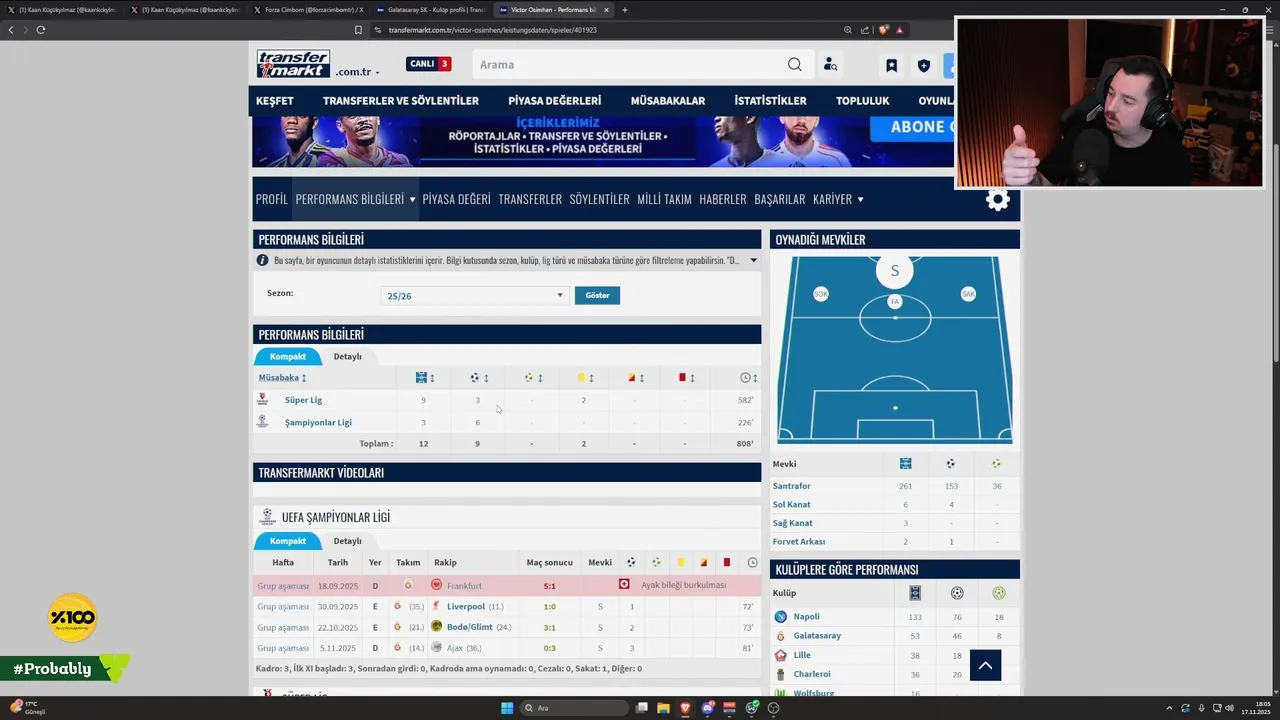Sort table by minutes played clock icon

[x=745, y=378]
